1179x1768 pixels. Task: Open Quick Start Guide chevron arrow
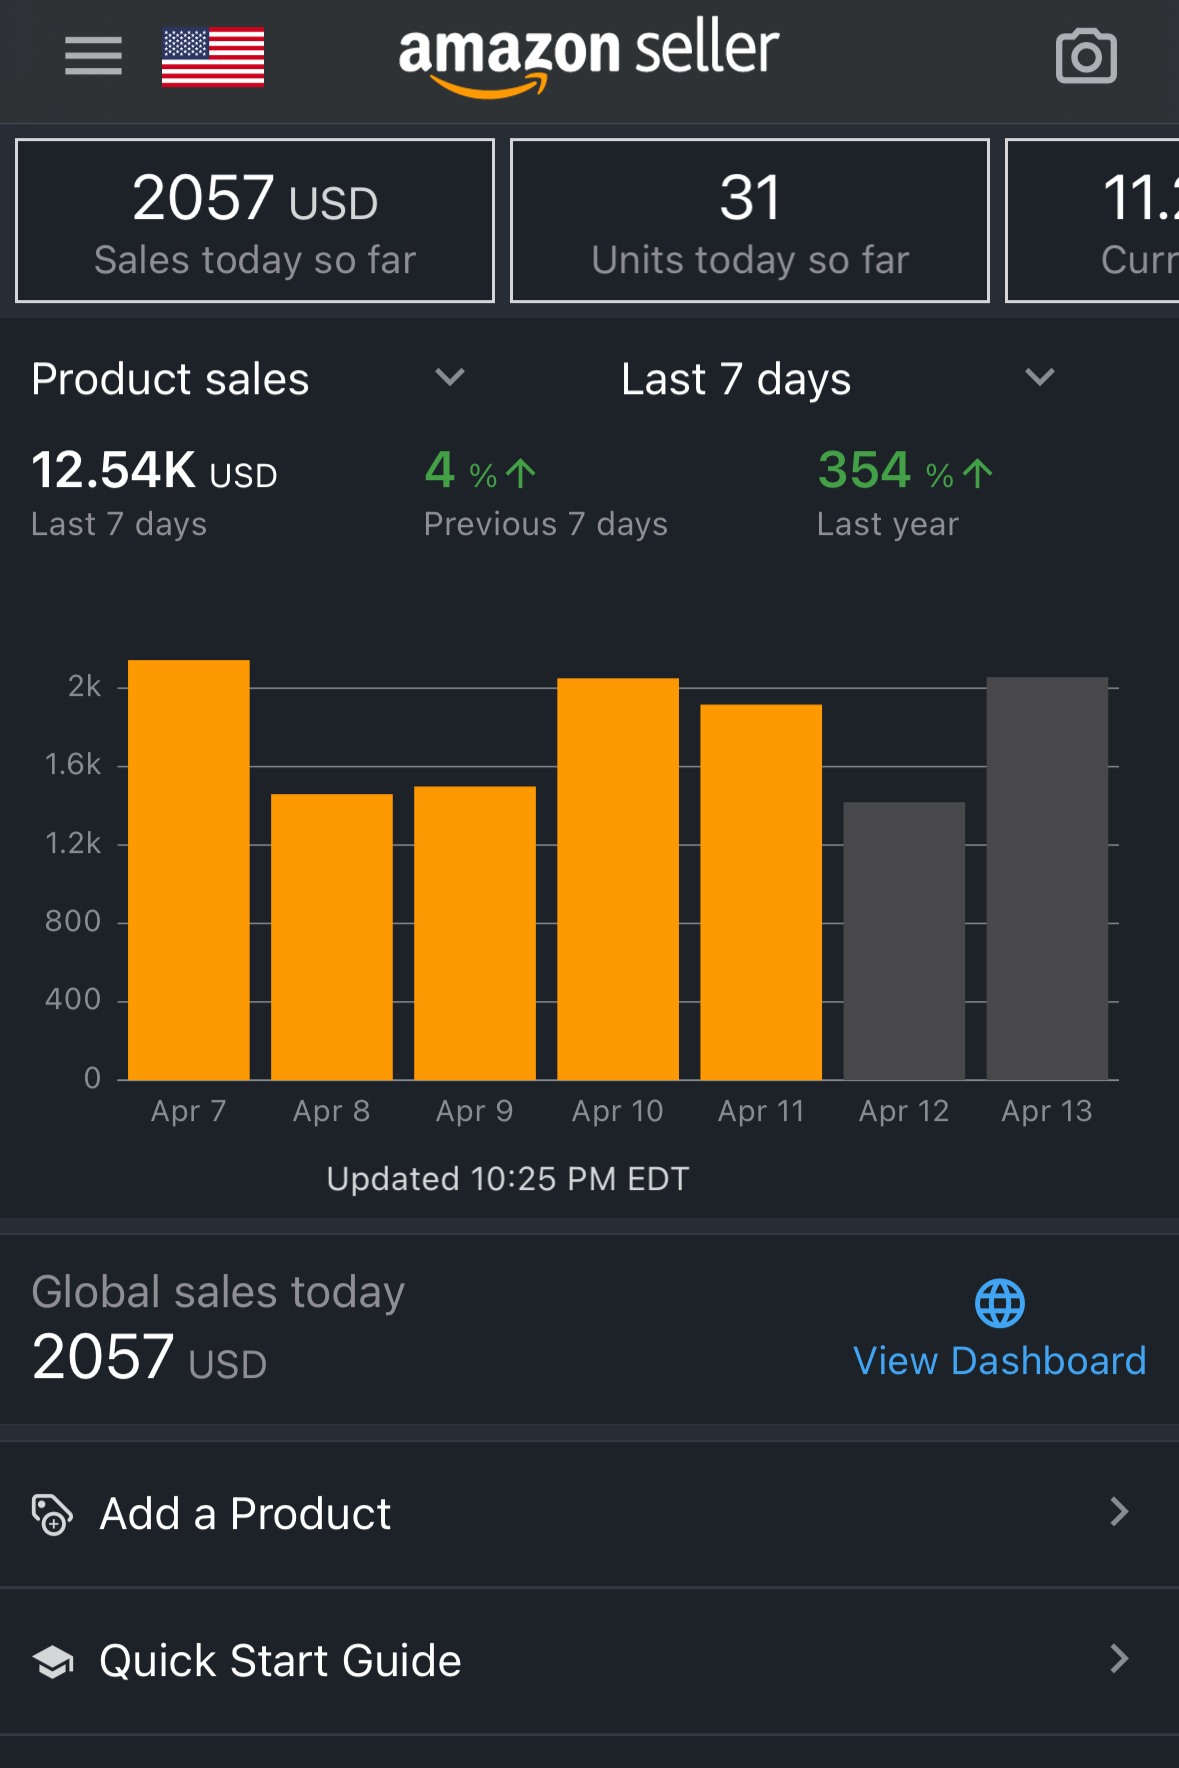click(x=1119, y=1659)
